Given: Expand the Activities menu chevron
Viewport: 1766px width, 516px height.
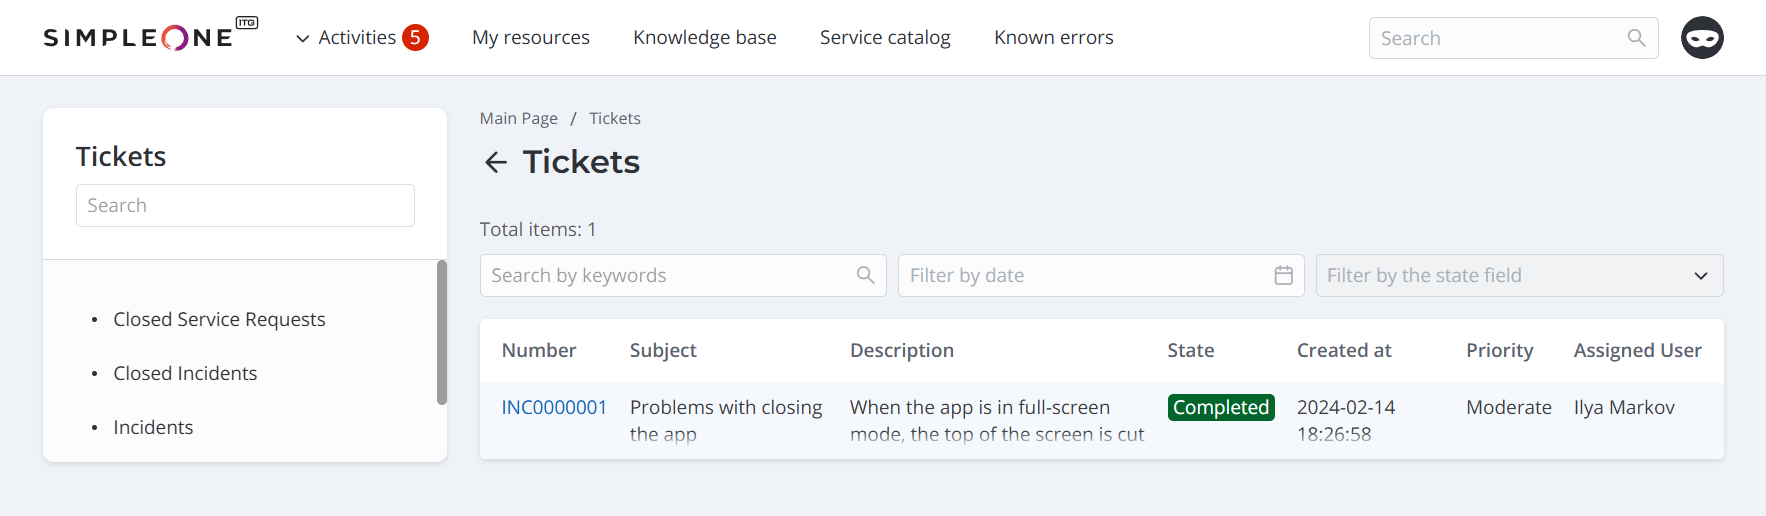Looking at the screenshot, I should tap(302, 39).
